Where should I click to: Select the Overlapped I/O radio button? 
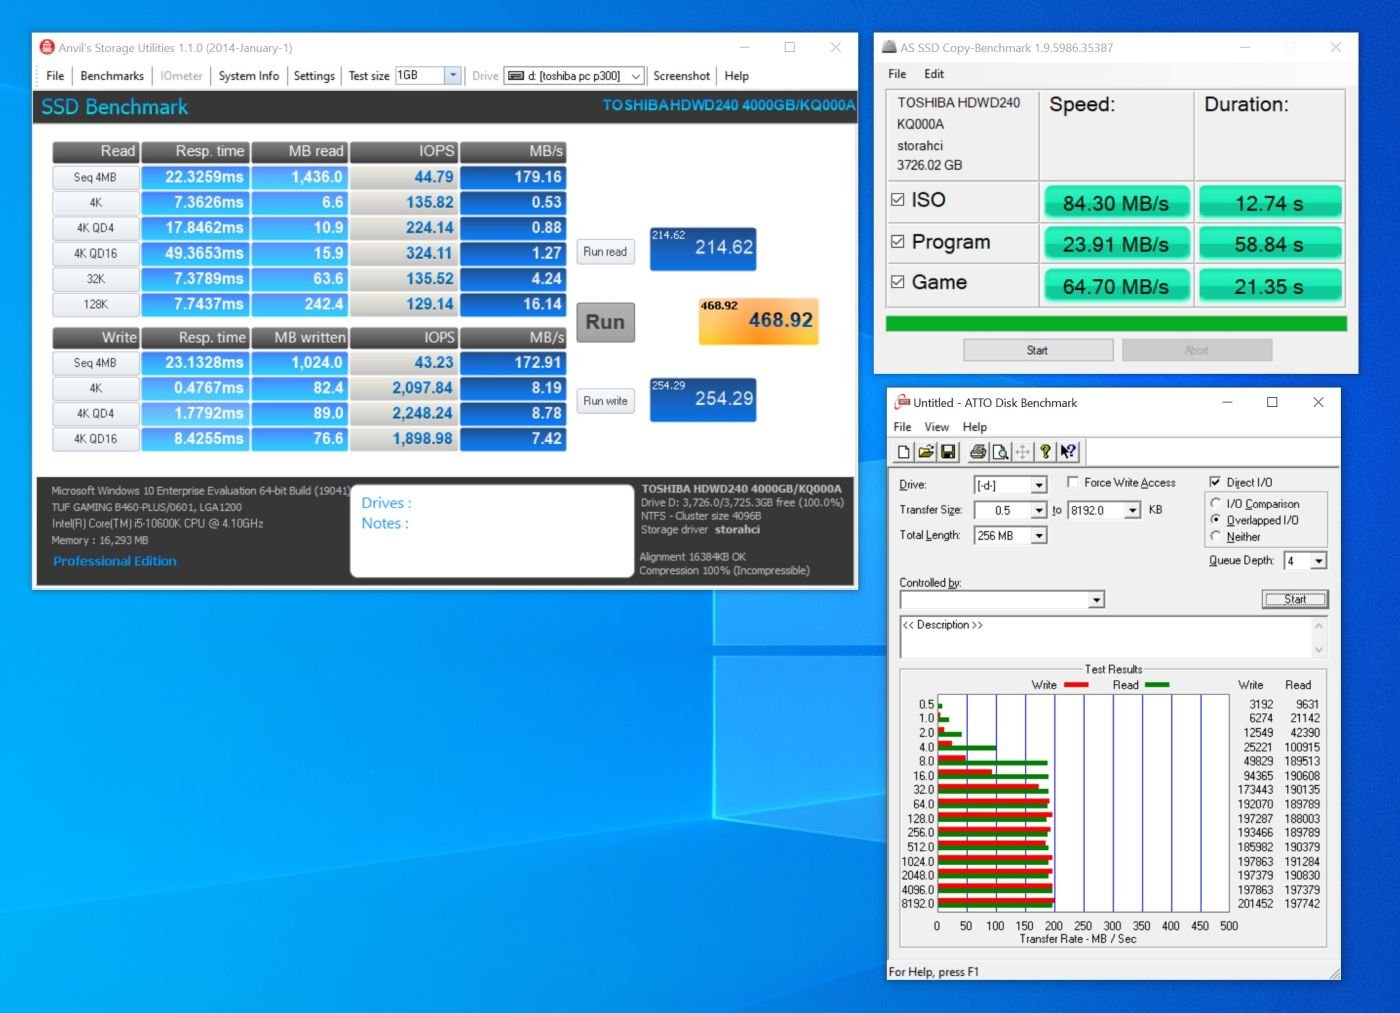(x=1216, y=520)
